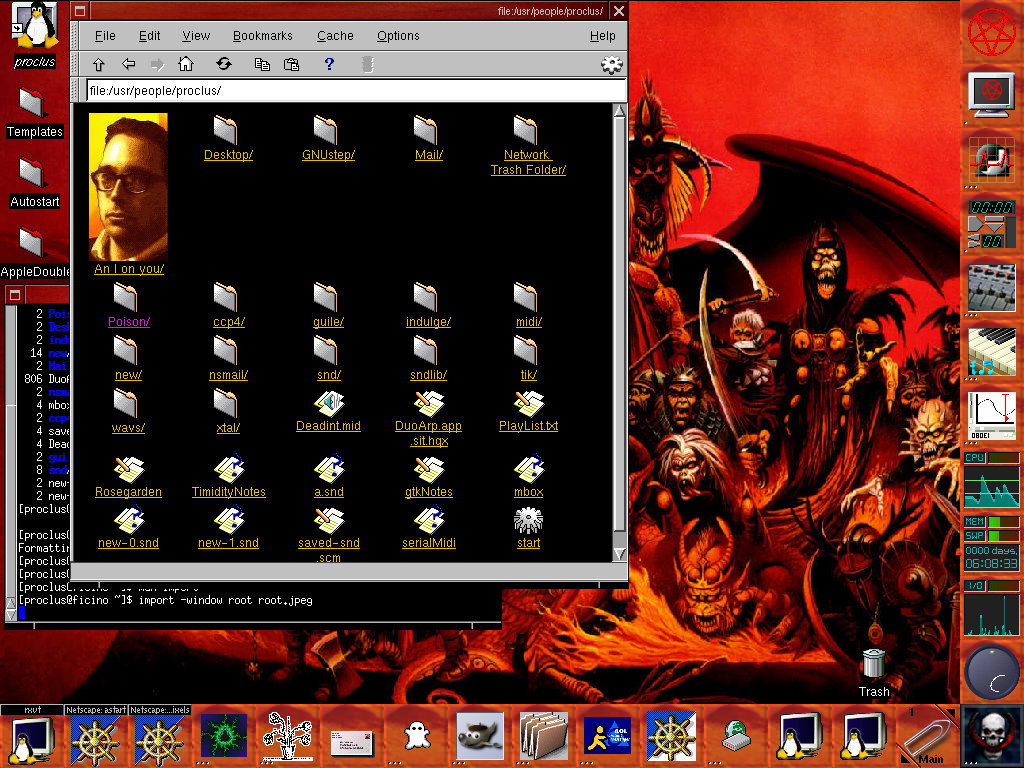Open the File menu
Viewport: 1024px width, 768px height.
[104, 36]
